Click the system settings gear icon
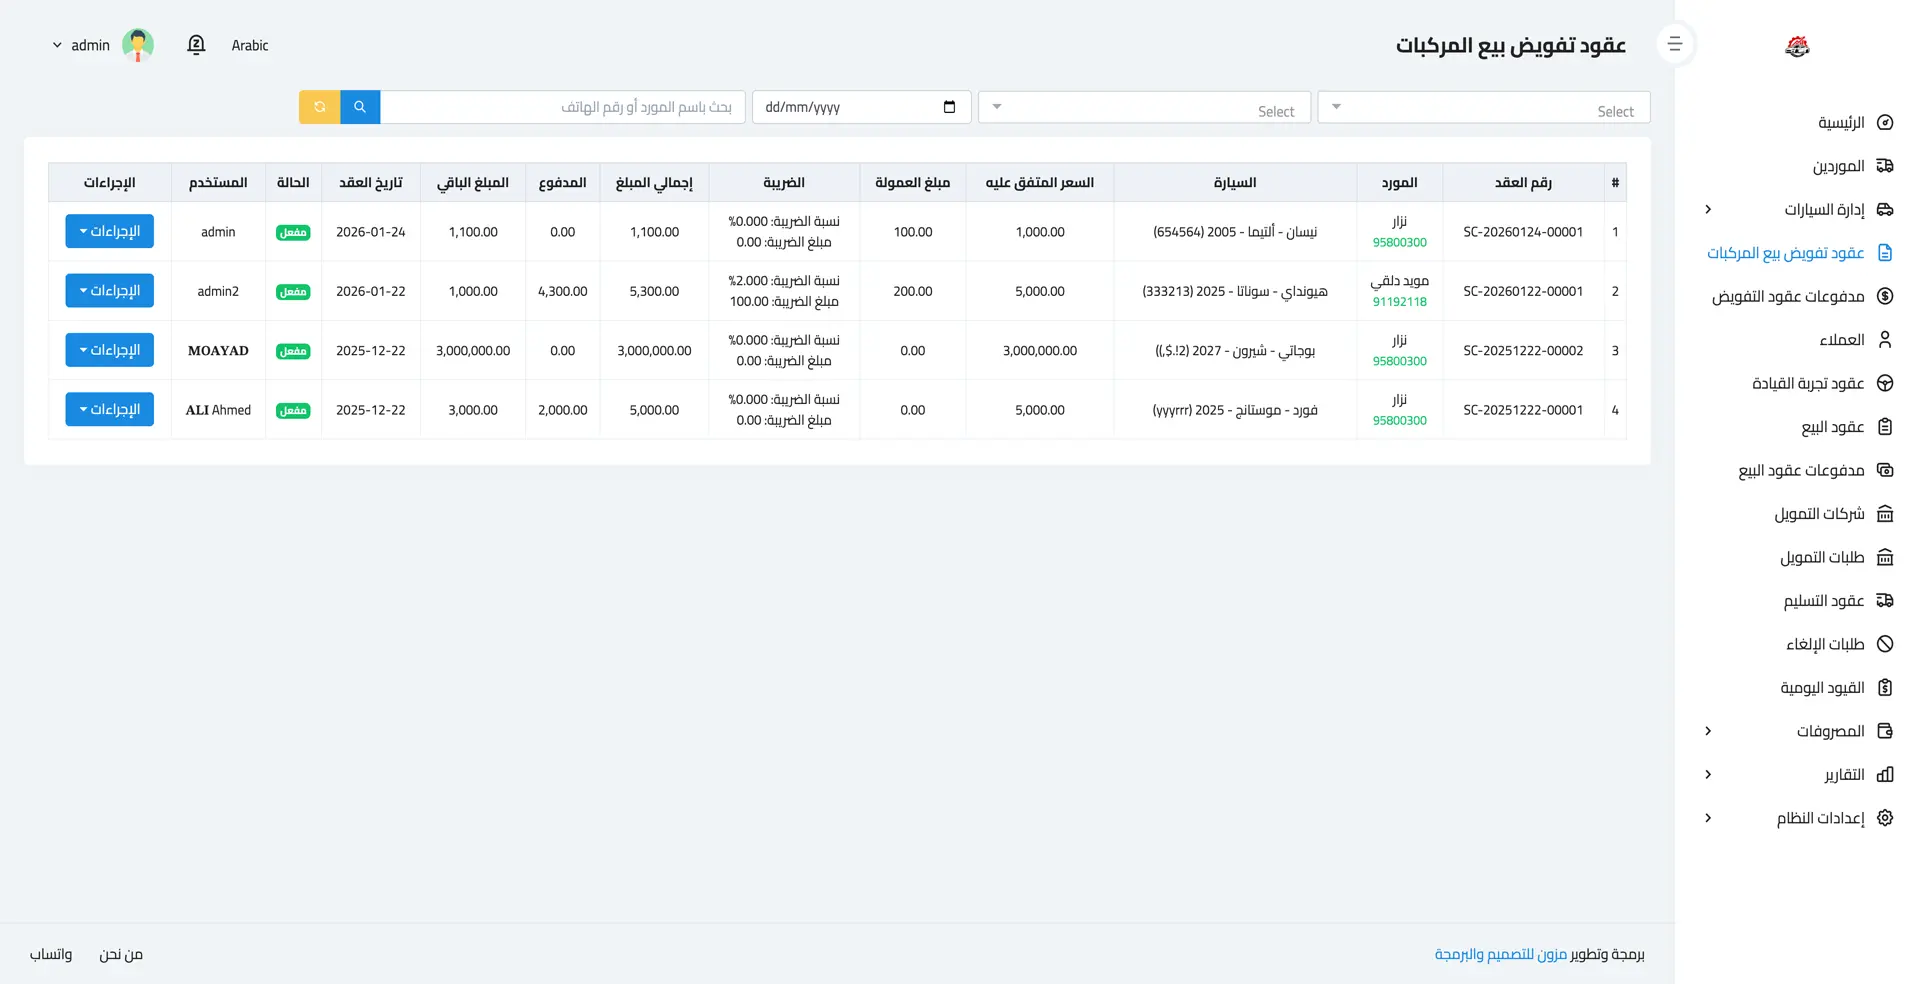The width and height of the screenshot is (1920, 984). pyautogui.click(x=1885, y=818)
